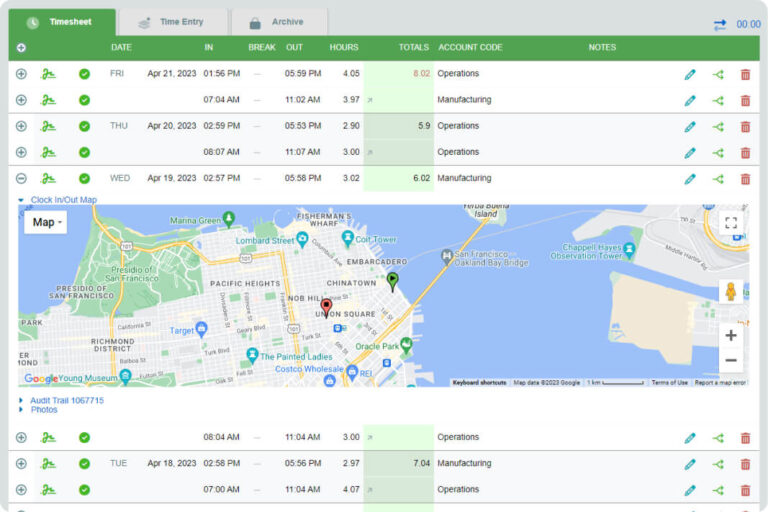The image size is (768, 512).
Task: Click the red clock-out map marker
Action: click(326, 309)
